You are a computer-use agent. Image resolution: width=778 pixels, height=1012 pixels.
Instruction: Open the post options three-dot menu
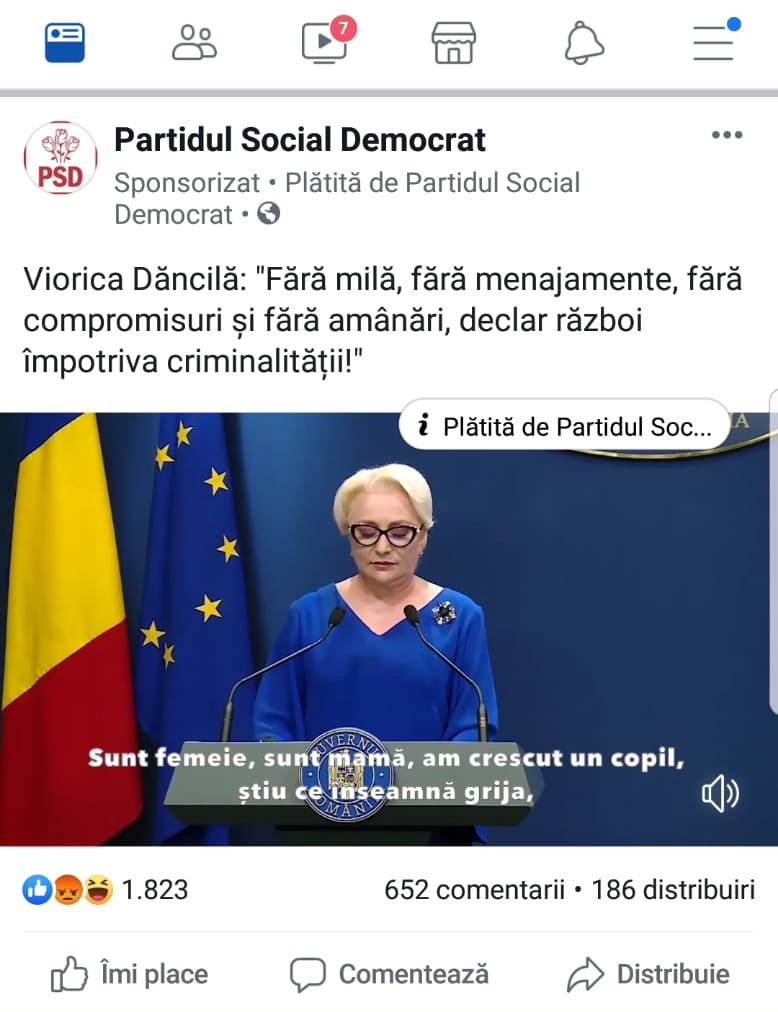click(x=727, y=135)
